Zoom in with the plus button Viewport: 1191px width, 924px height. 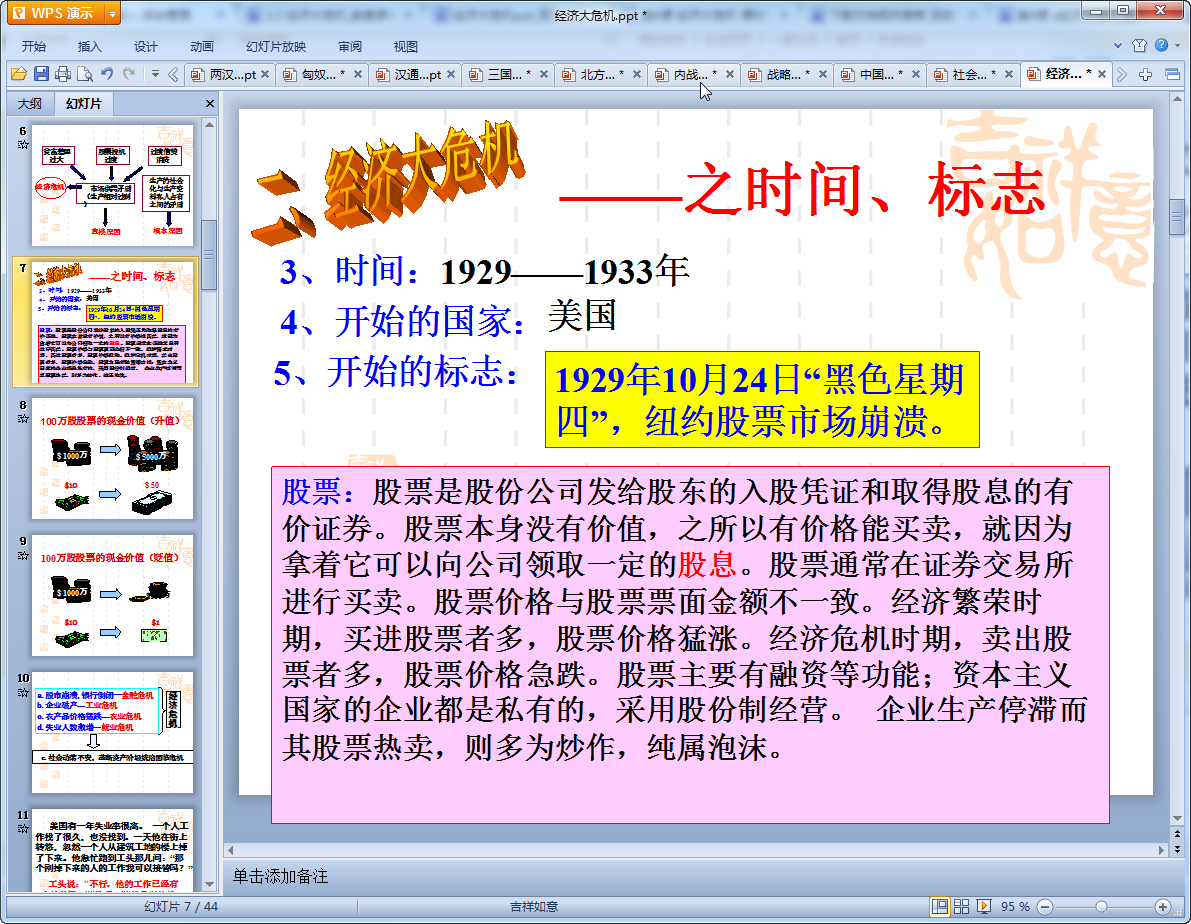coord(1162,907)
